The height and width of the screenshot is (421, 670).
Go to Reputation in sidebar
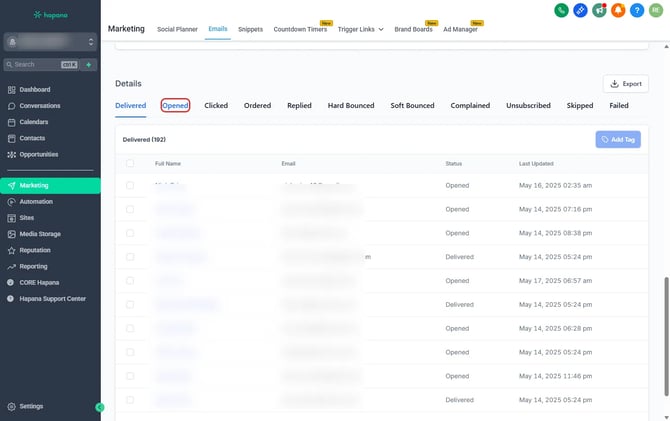coord(35,250)
